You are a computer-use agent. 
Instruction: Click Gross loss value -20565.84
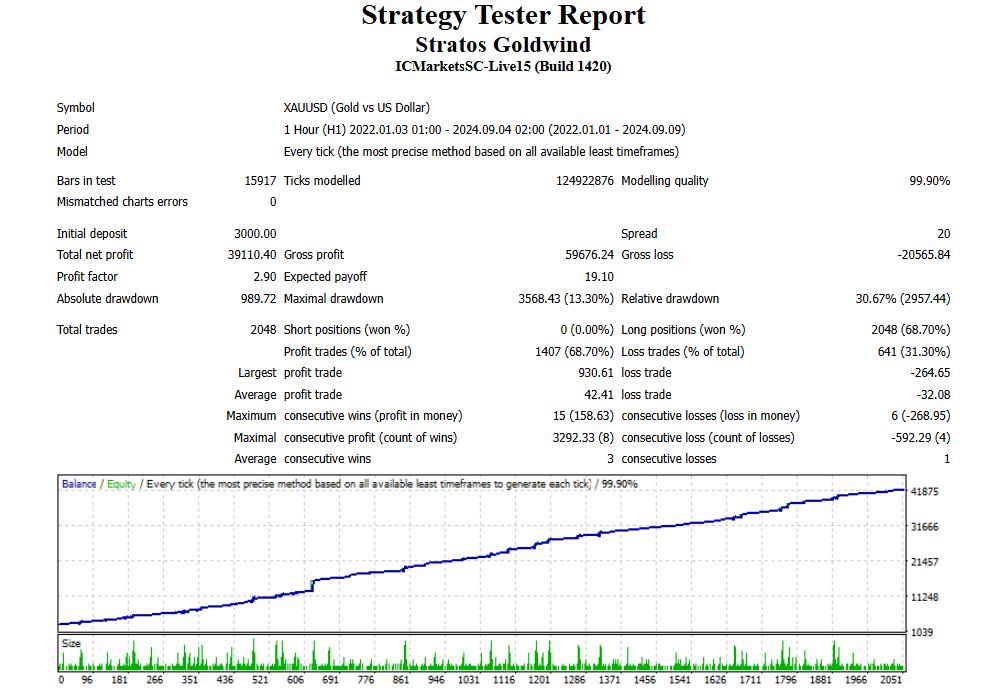[923, 254]
